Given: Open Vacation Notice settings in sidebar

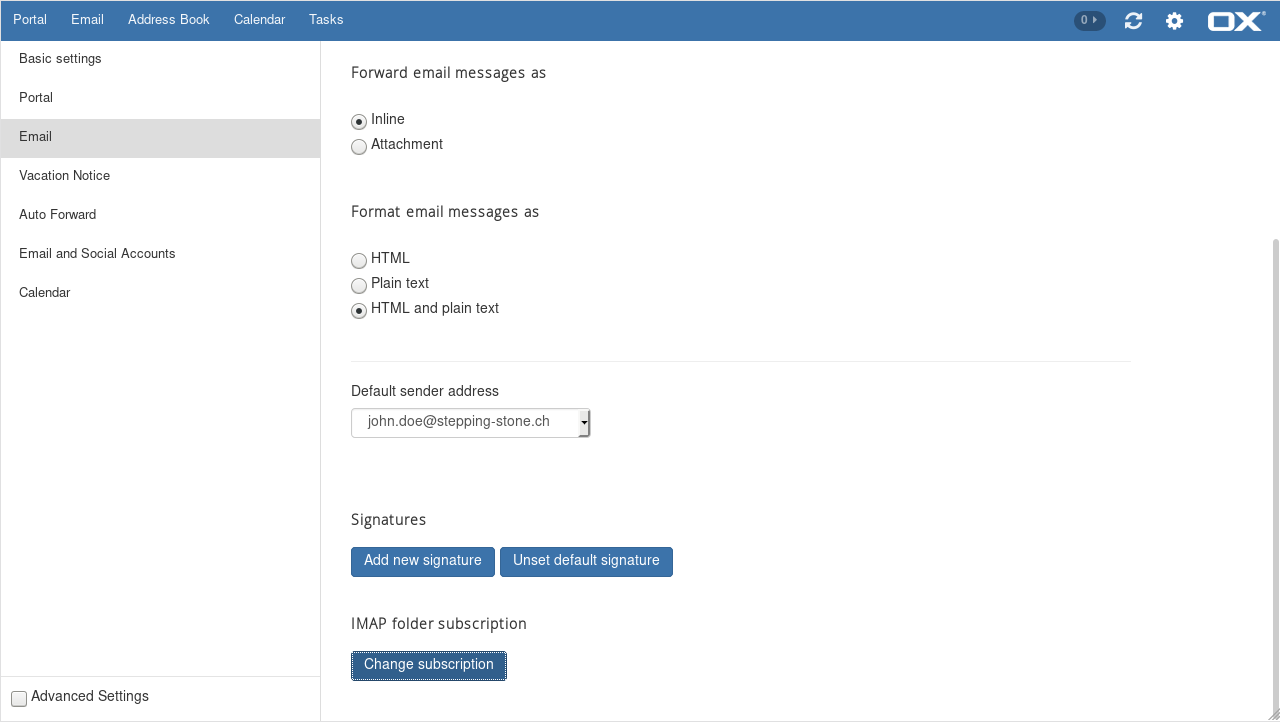Looking at the screenshot, I should (x=65, y=176).
